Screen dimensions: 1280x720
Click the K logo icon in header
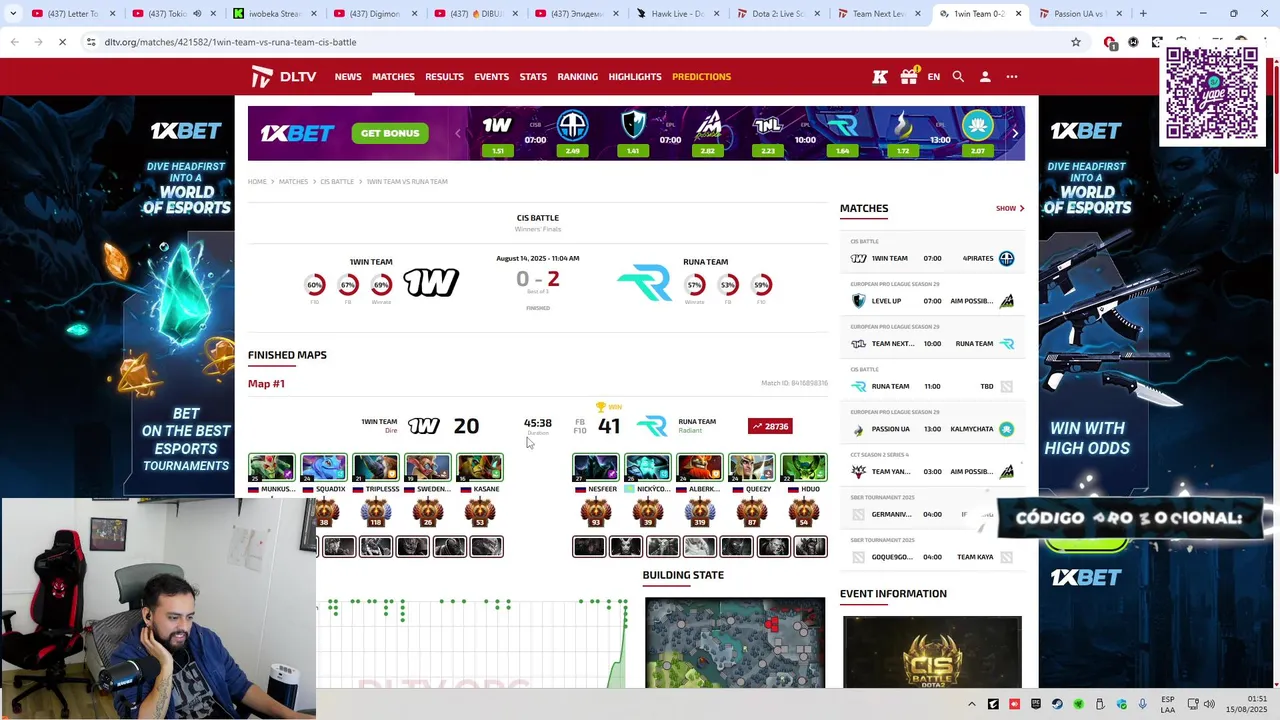click(x=880, y=77)
